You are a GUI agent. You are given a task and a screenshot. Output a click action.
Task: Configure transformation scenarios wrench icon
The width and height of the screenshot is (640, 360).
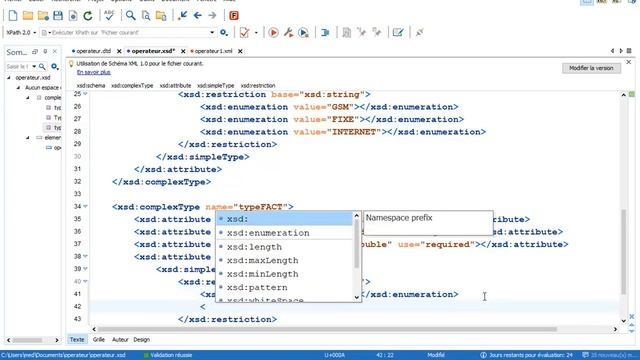point(289,33)
